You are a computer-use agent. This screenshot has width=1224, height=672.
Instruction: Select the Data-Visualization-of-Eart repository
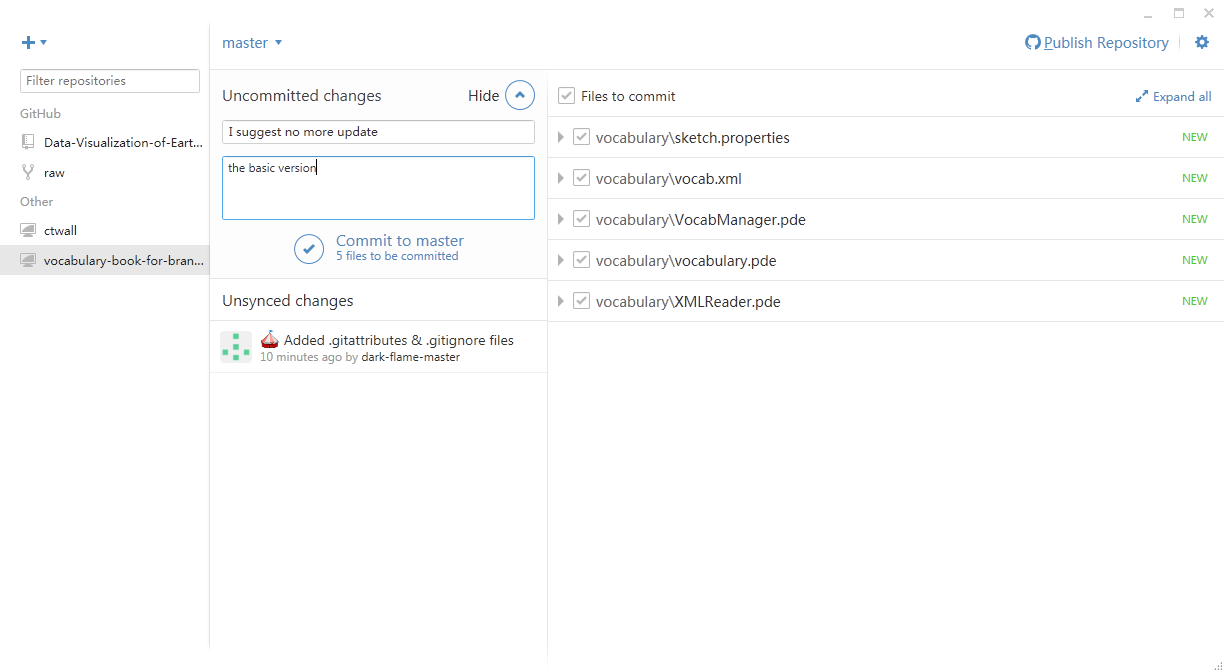[105, 143]
